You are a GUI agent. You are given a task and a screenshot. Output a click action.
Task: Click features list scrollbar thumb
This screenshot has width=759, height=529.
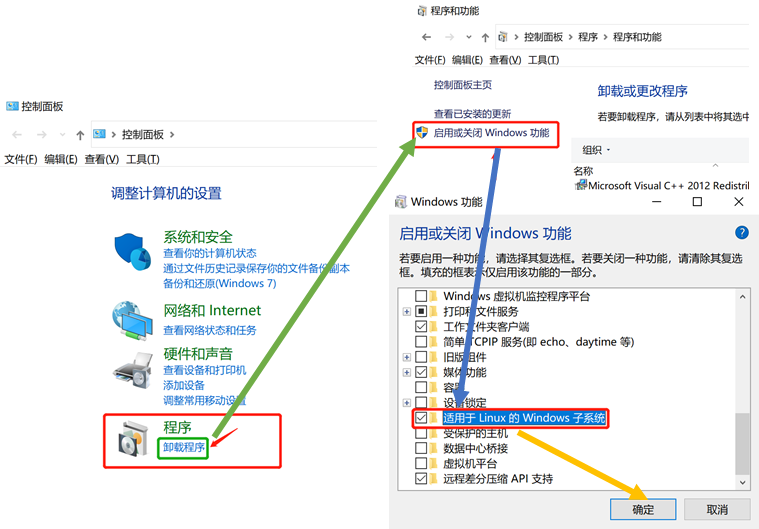coord(742,444)
